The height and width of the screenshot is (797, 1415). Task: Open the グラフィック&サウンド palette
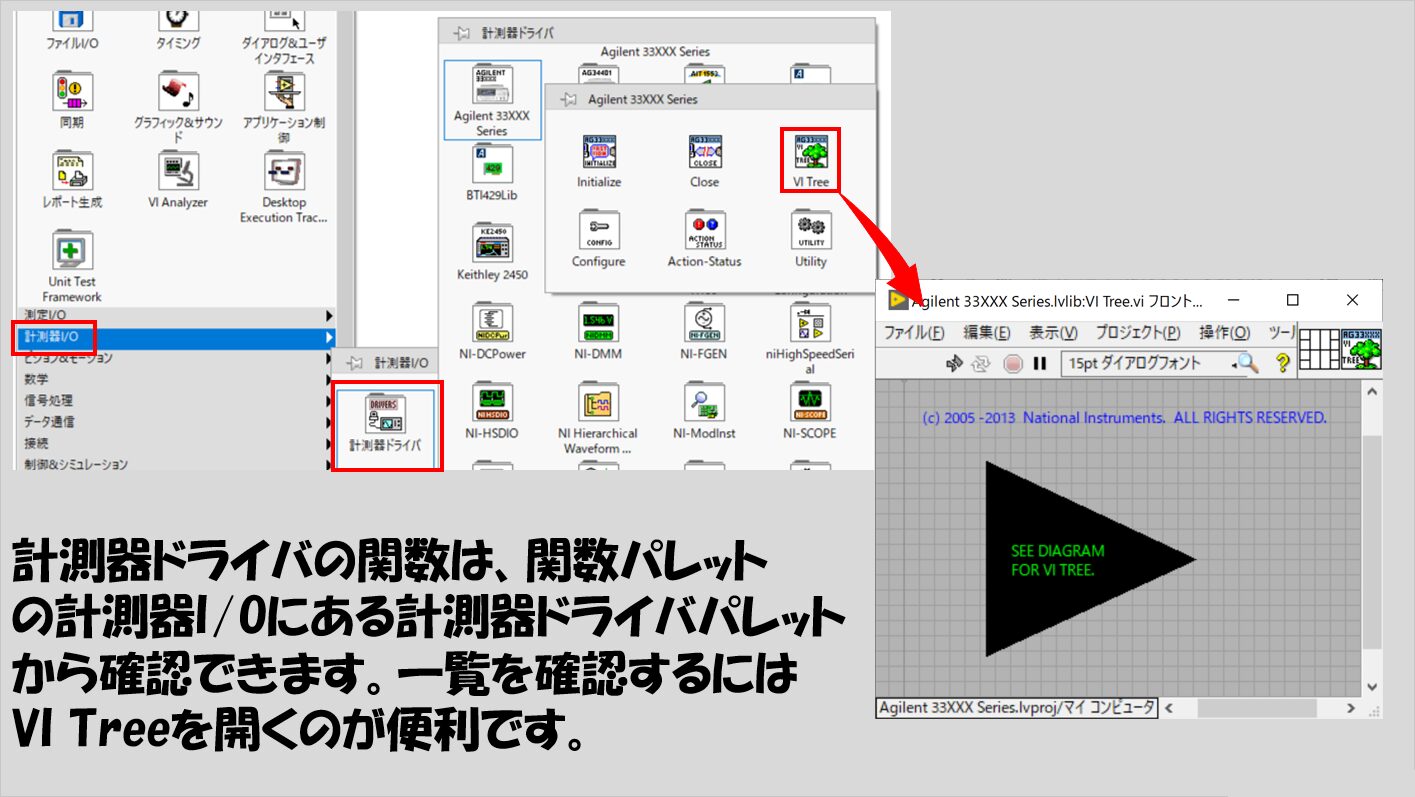pos(178,92)
